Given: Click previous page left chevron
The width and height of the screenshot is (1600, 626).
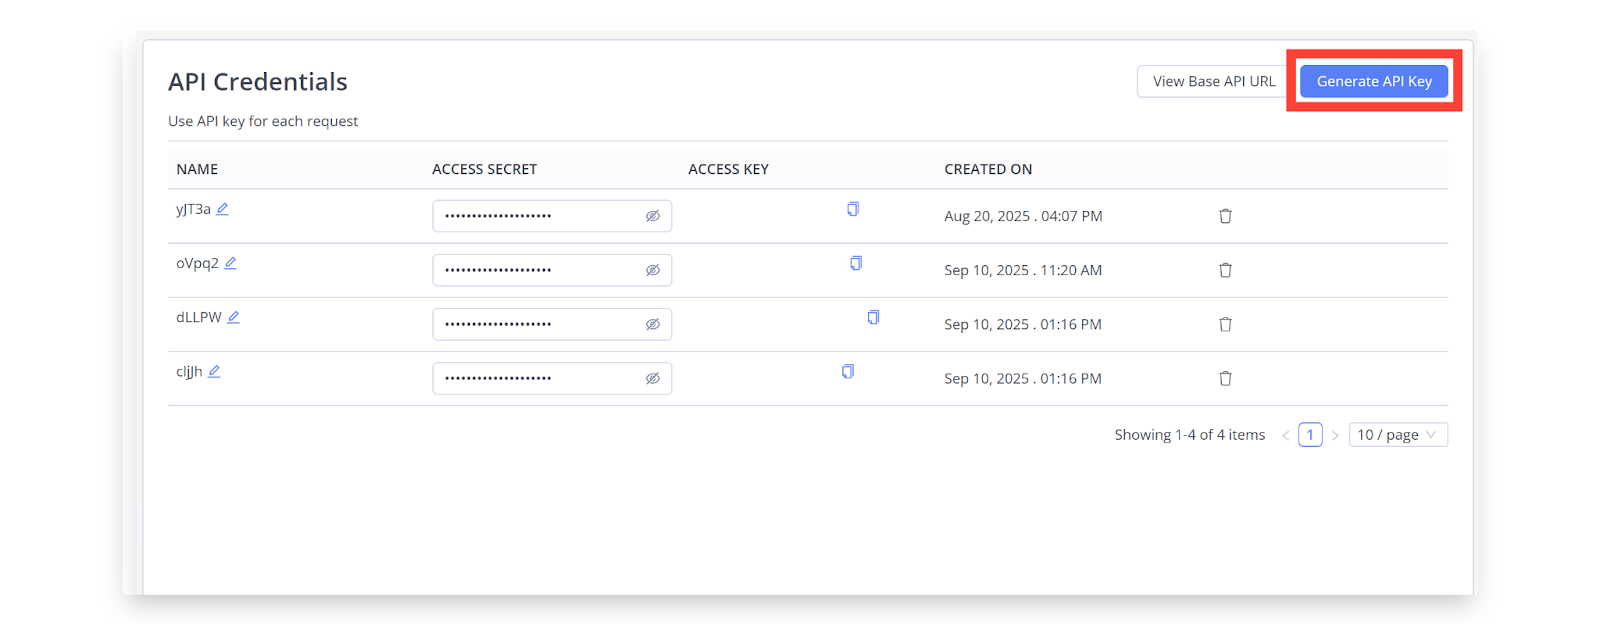Looking at the screenshot, I should tap(1286, 435).
